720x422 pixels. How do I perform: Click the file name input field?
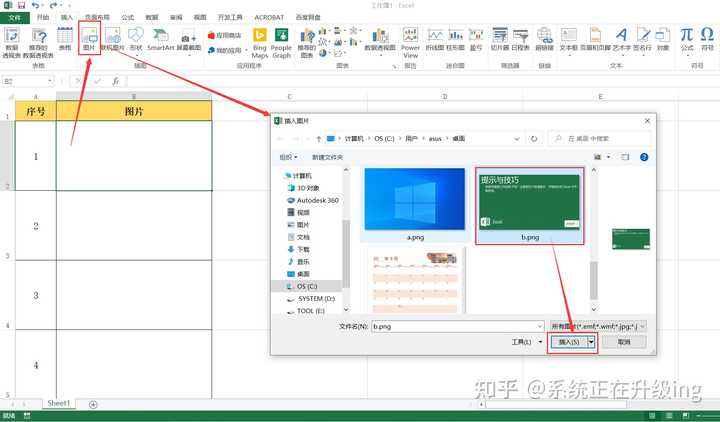tap(454, 326)
